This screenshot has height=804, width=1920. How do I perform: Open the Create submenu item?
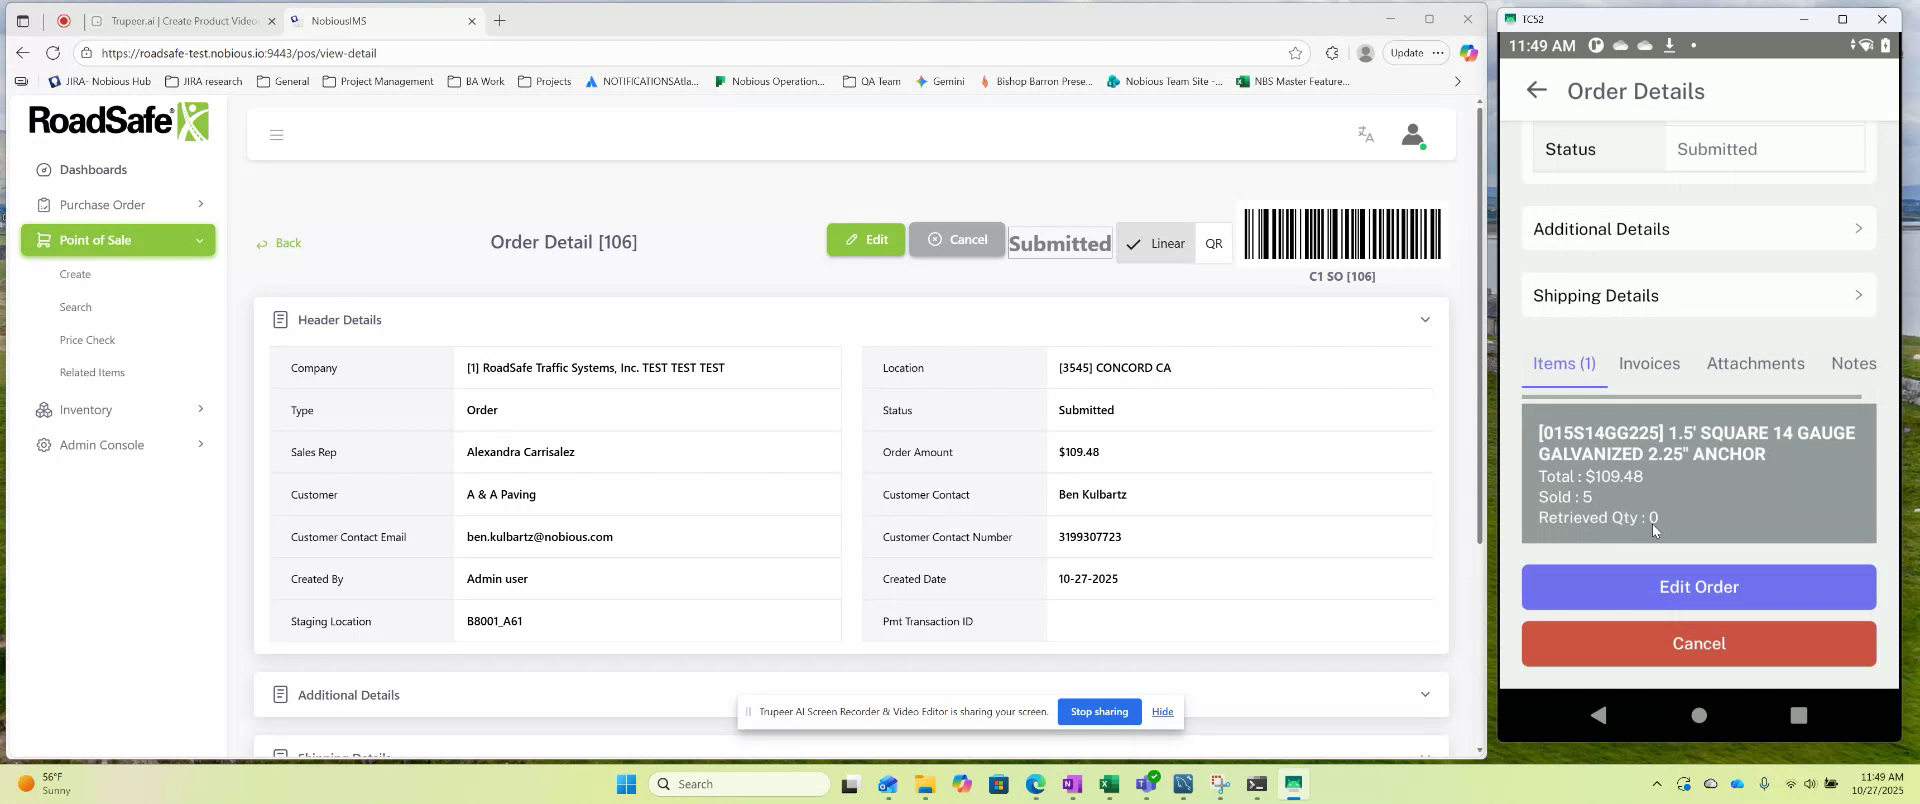tap(75, 274)
